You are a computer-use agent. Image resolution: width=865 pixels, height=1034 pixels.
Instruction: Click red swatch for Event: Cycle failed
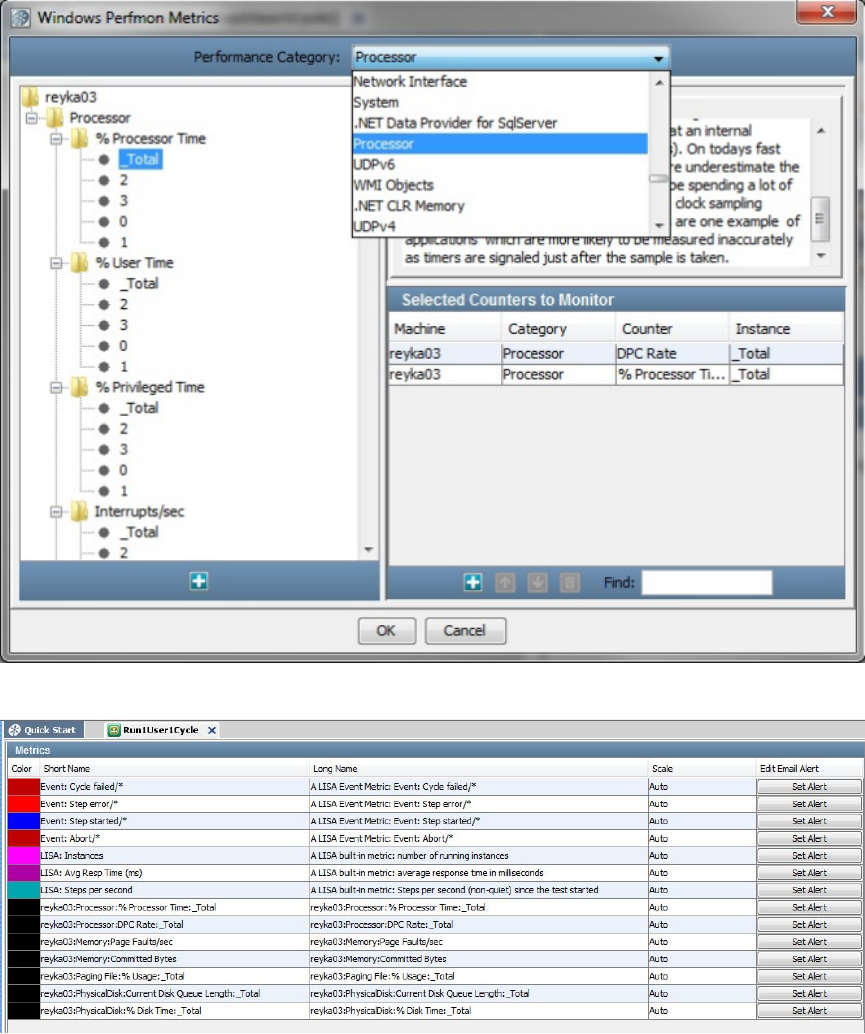[x=24, y=787]
